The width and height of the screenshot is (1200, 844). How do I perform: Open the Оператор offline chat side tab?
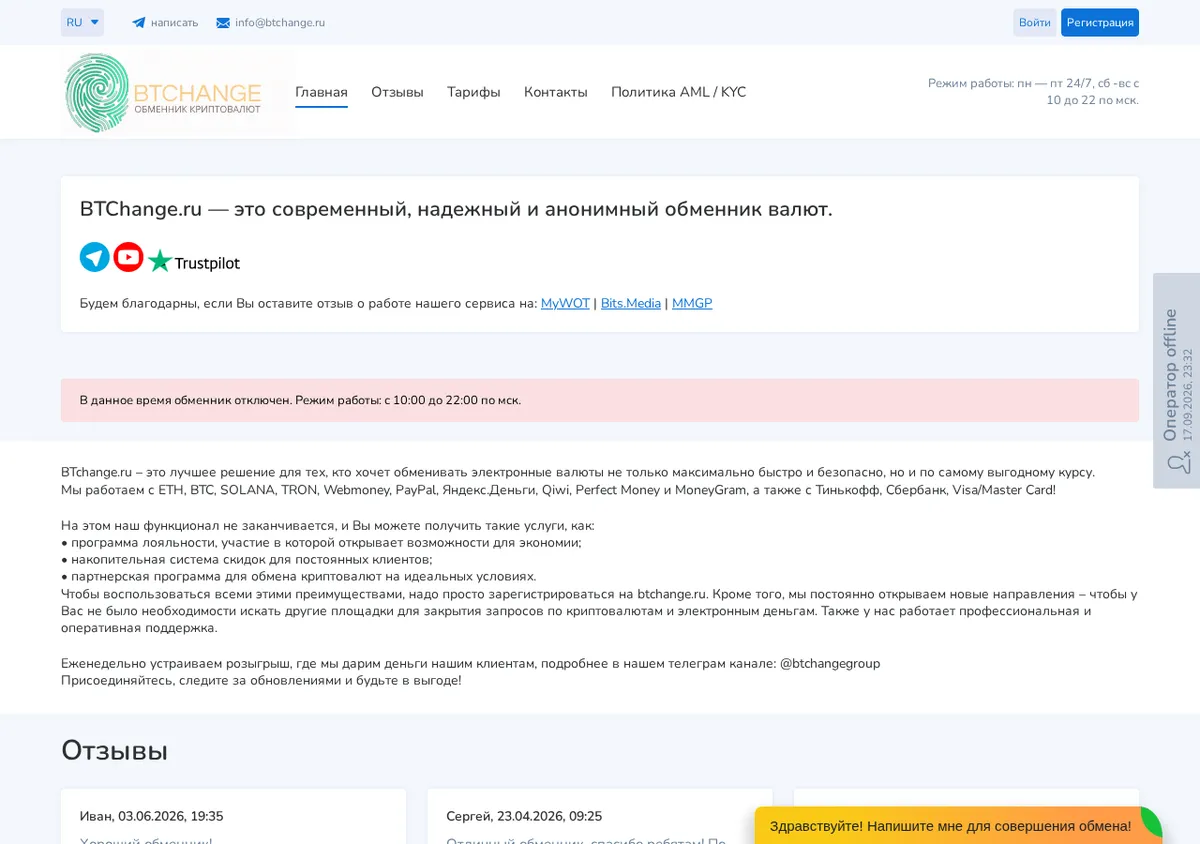(x=1176, y=380)
